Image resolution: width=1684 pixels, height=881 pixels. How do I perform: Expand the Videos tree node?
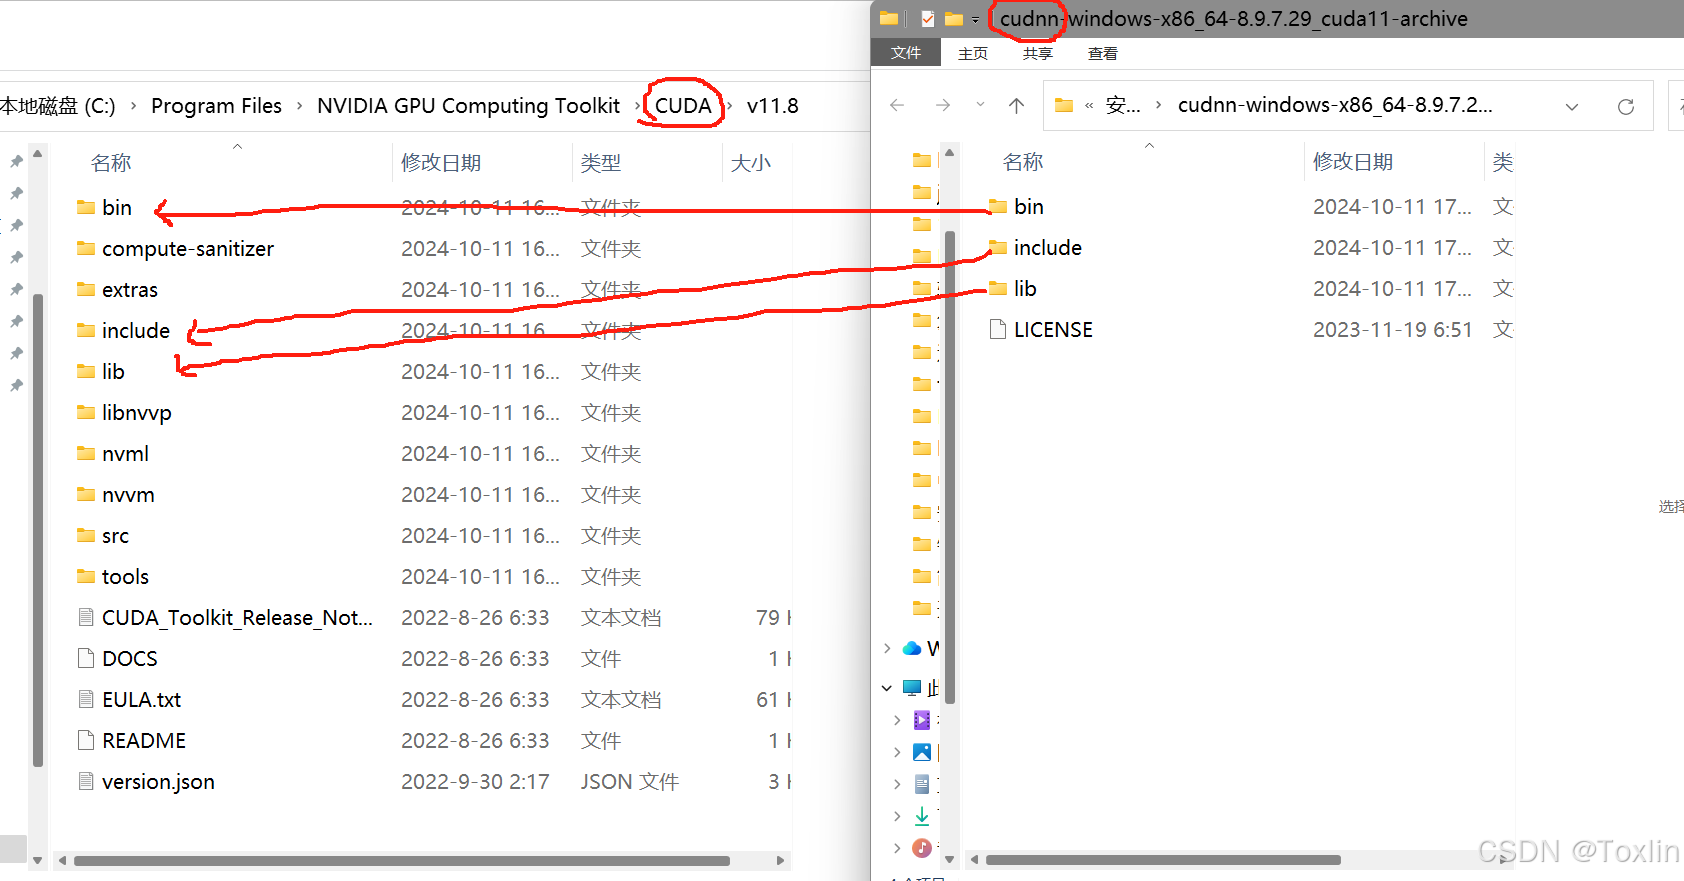pyautogui.click(x=897, y=720)
